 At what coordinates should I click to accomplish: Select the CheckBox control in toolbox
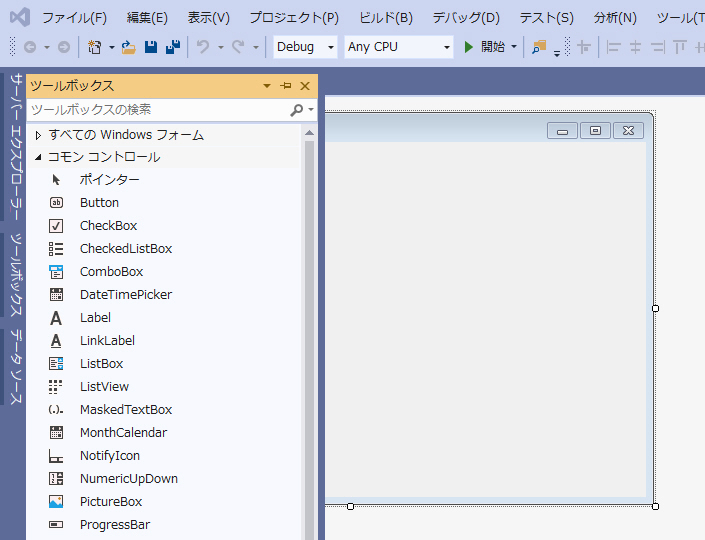point(108,226)
